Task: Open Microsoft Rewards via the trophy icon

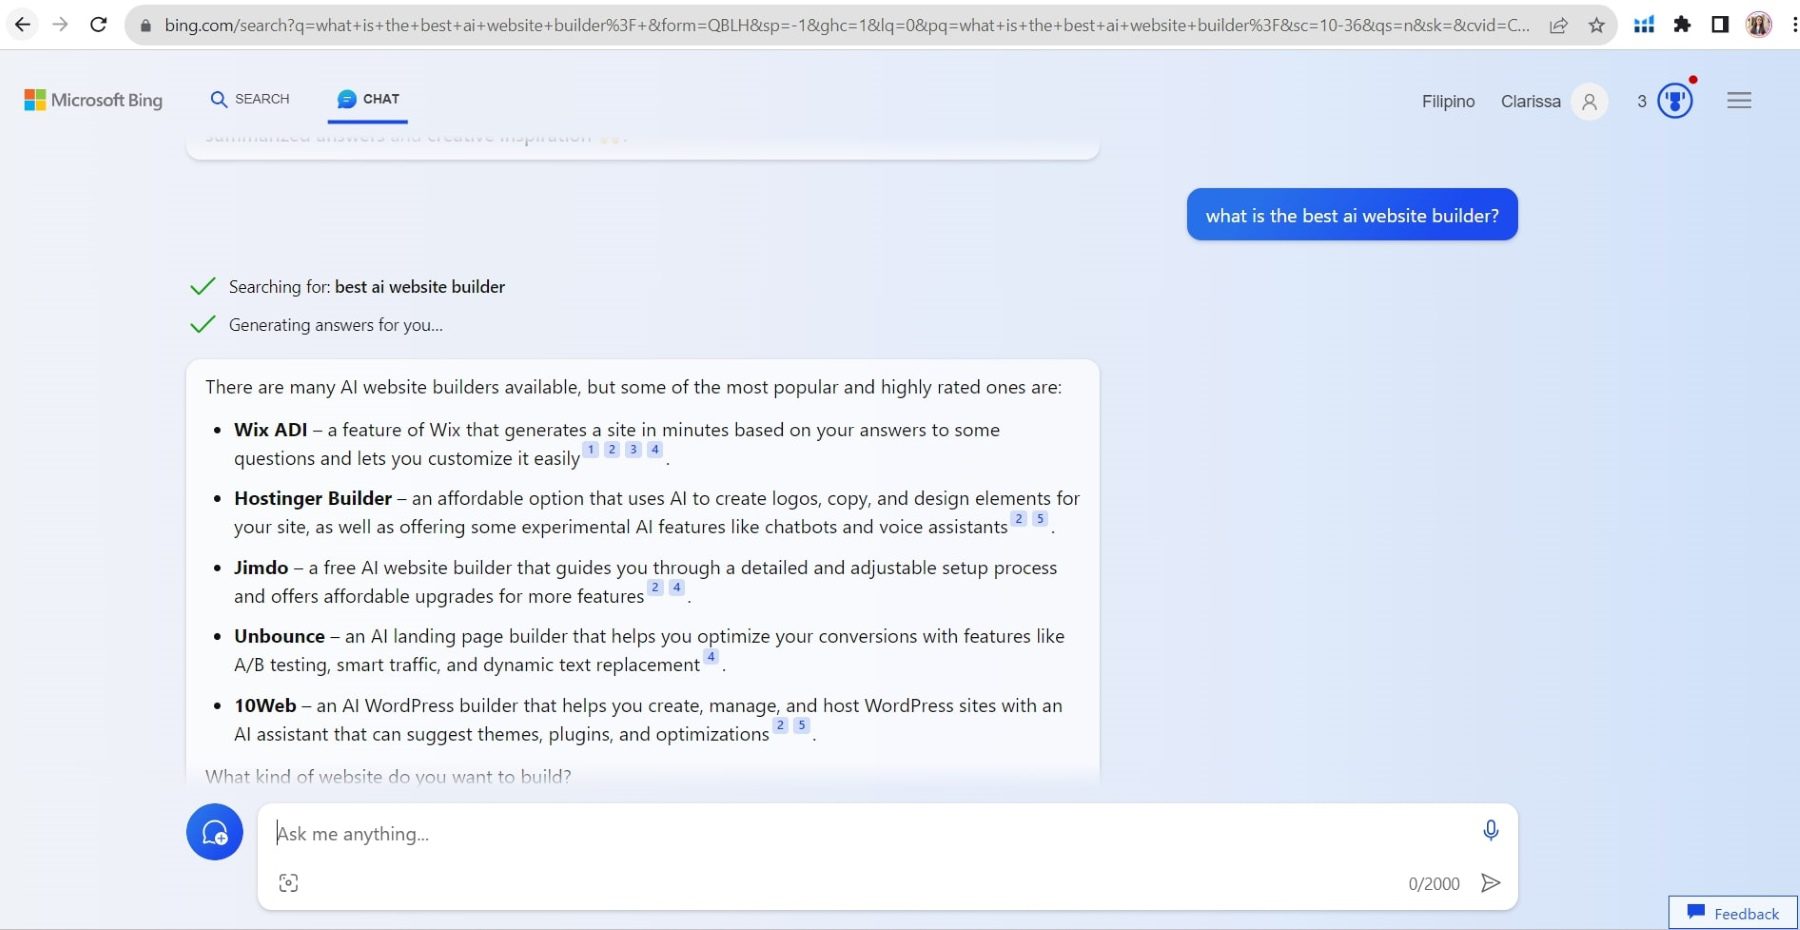Action: [x=1674, y=100]
